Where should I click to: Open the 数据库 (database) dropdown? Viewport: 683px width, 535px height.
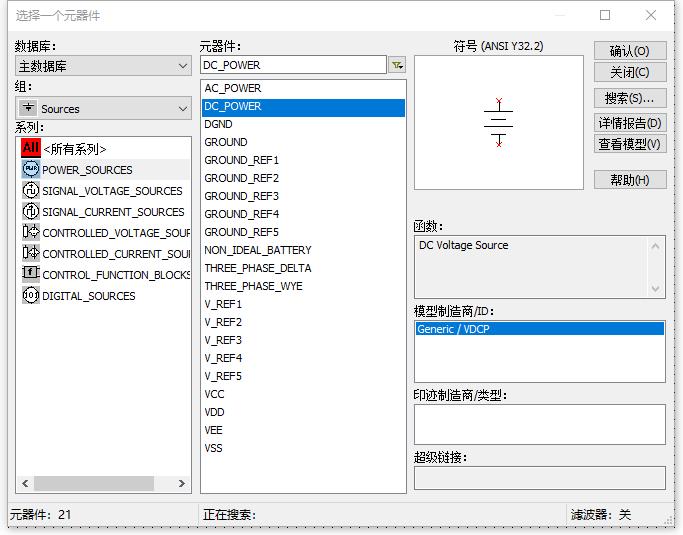tap(103, 66)
